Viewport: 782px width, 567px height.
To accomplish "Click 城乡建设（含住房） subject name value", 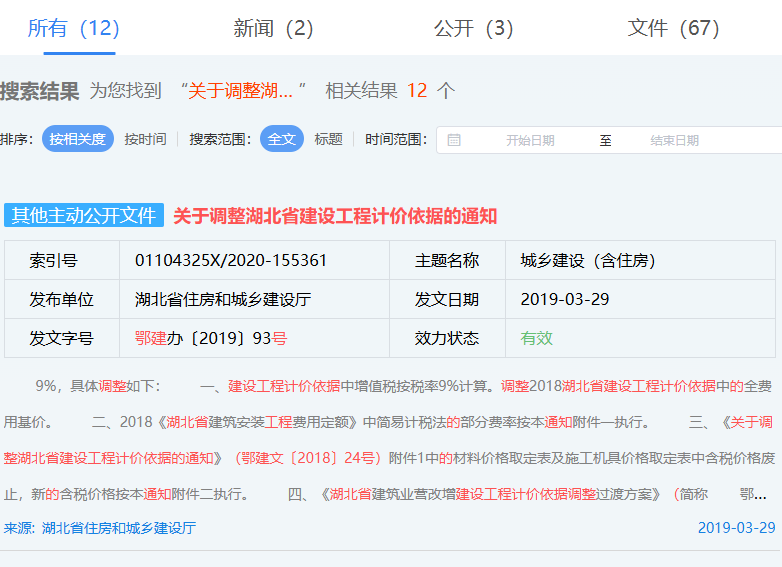I will pyautogui.click(x=588, y=261).
